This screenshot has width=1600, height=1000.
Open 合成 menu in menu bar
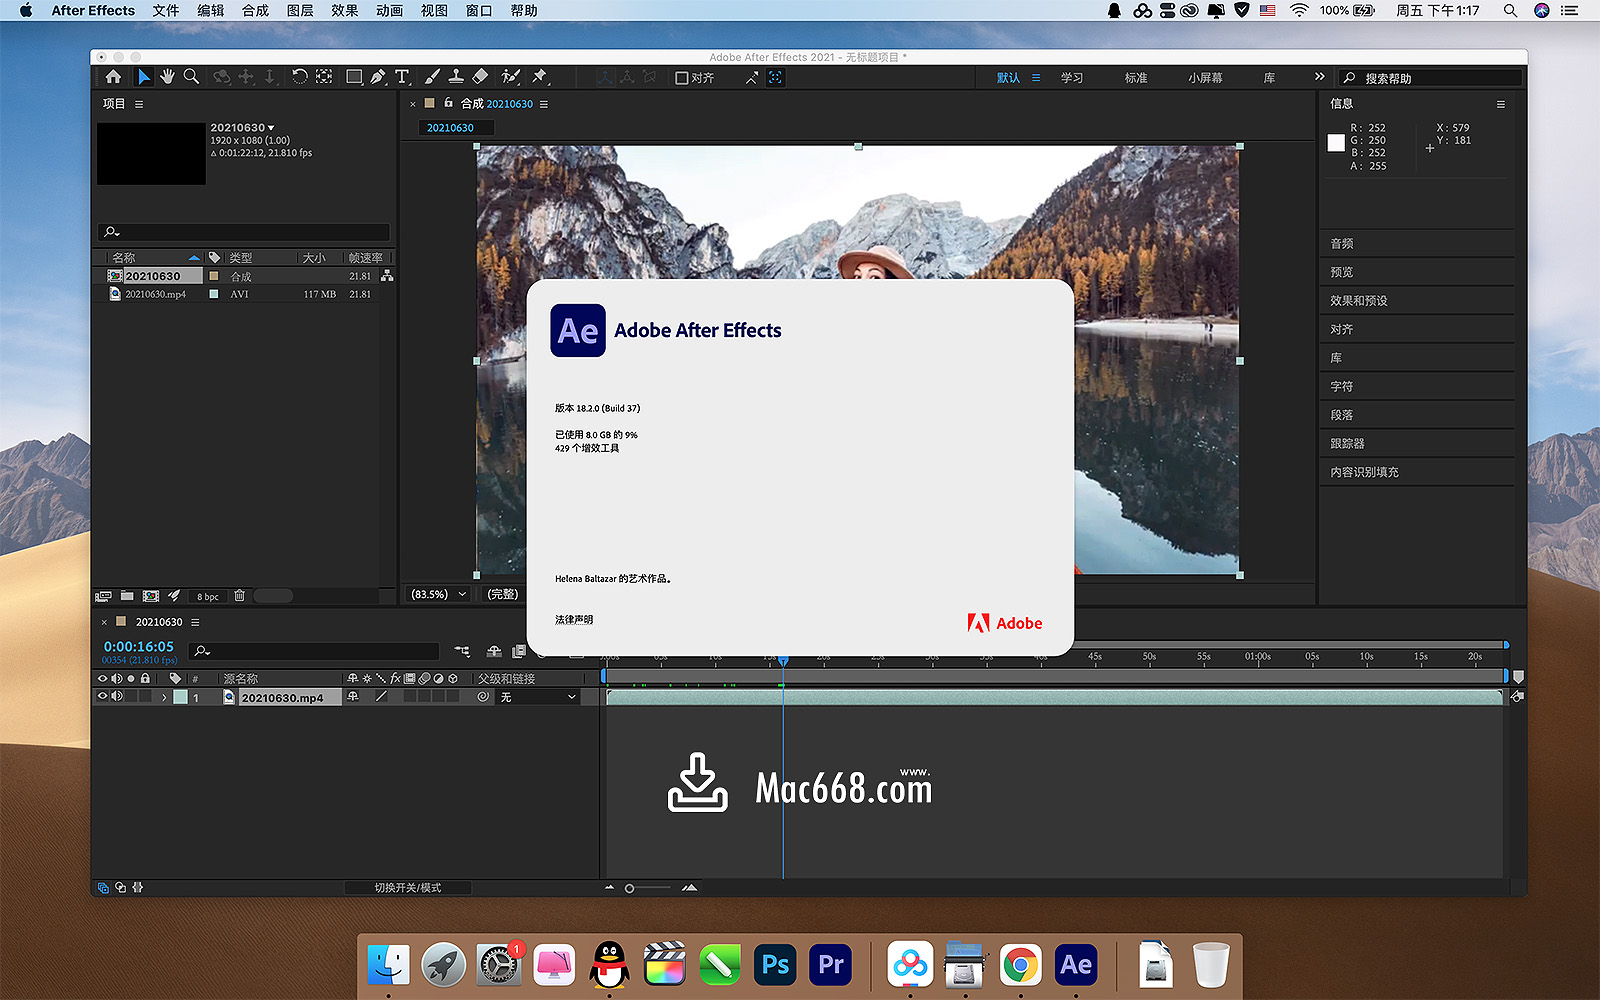[256, 11]
